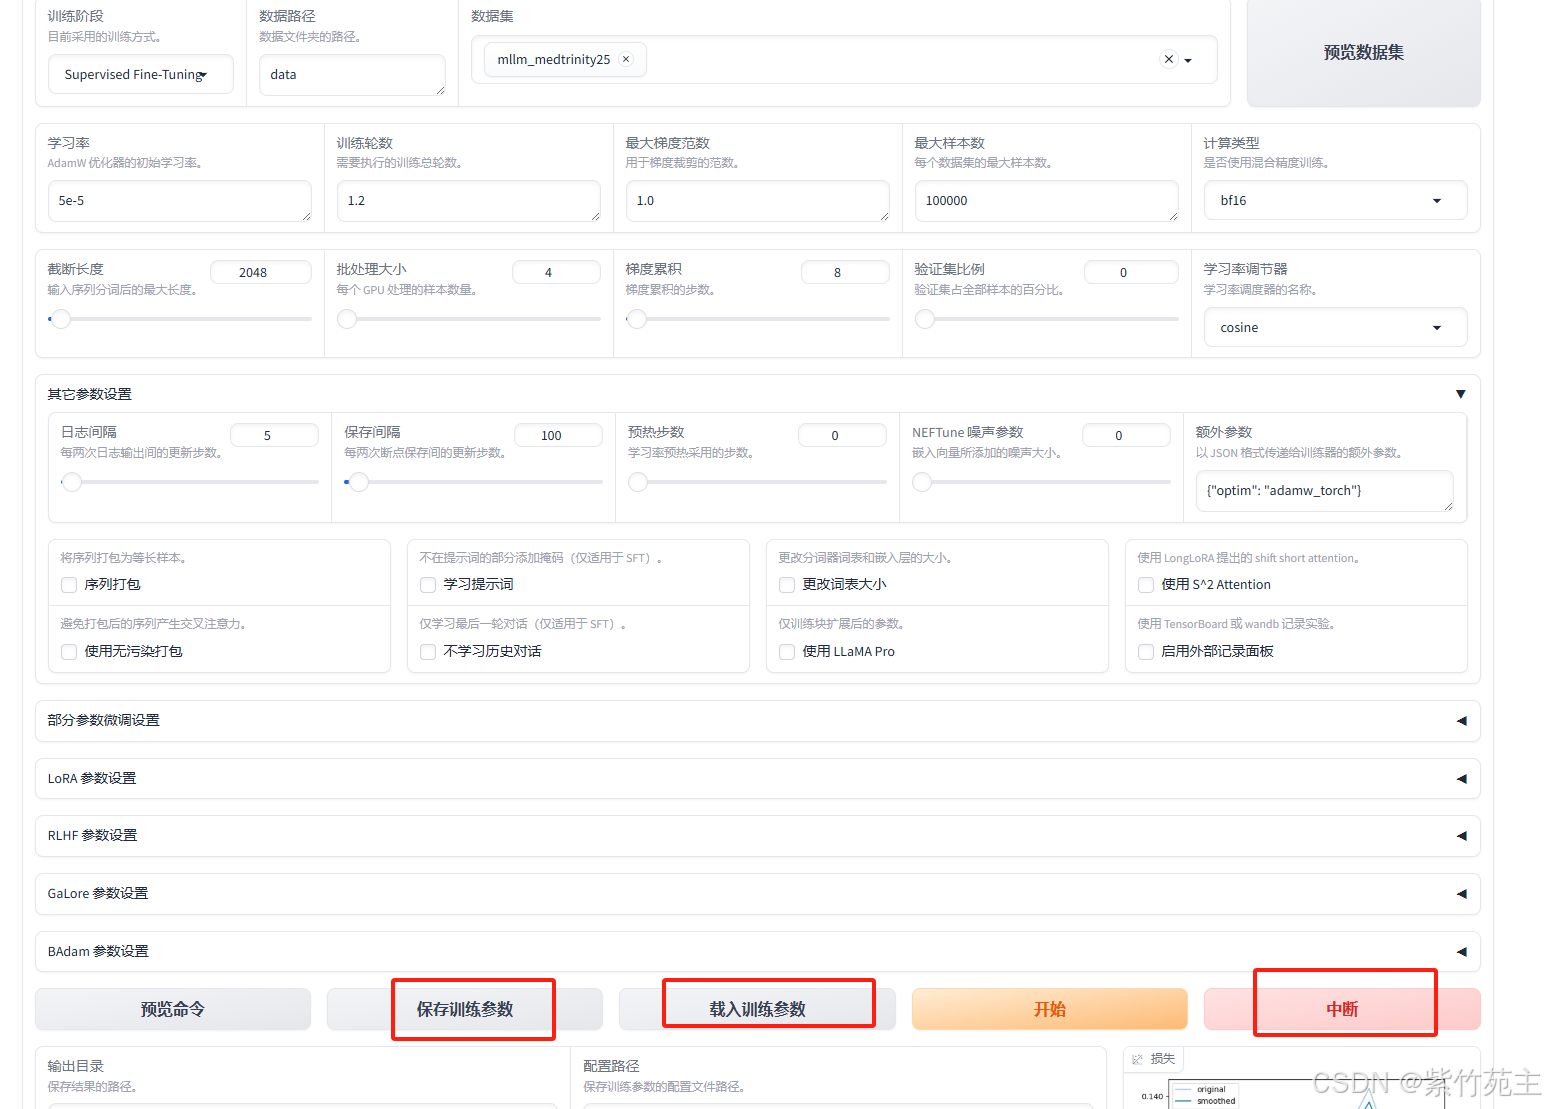Click the 梯度累积 number box showing 8
1546x1109 pixels.
pos(845,272)
